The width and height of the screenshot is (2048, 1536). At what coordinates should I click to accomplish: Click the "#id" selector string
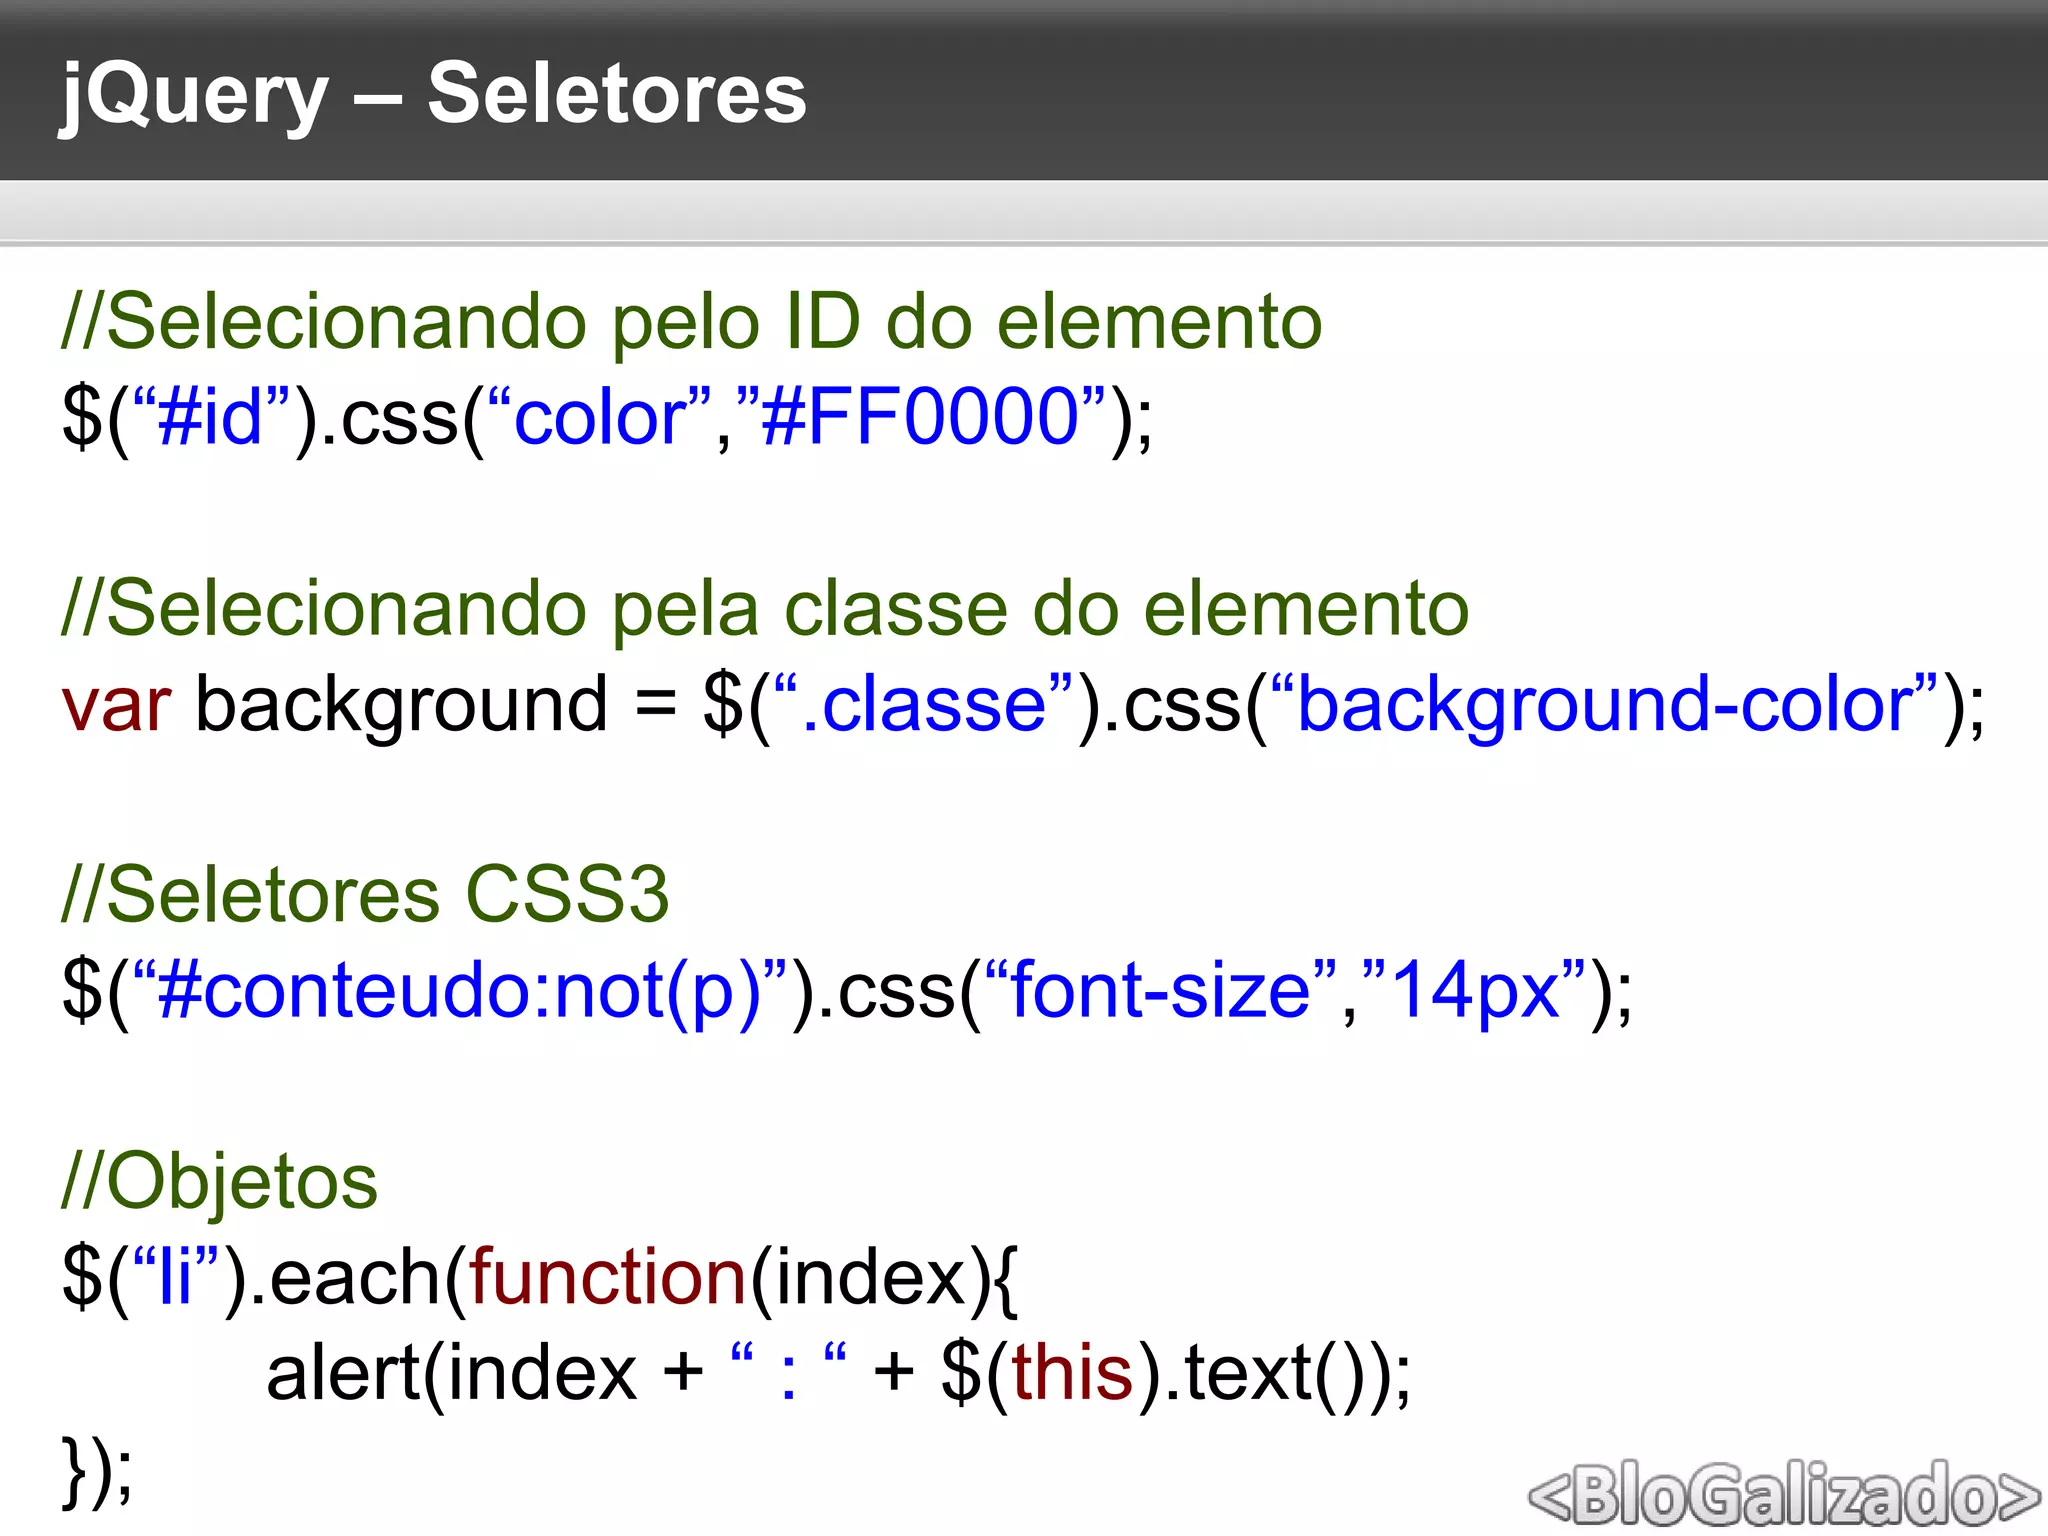[x=210, y=417]
